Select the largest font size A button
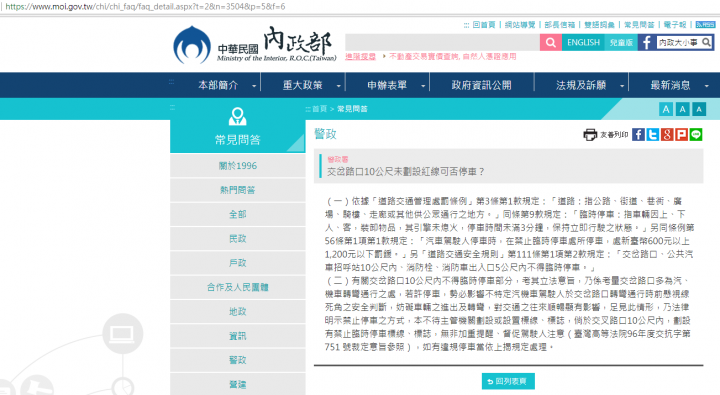Screen dimensions: 720x395 point(666,109)
